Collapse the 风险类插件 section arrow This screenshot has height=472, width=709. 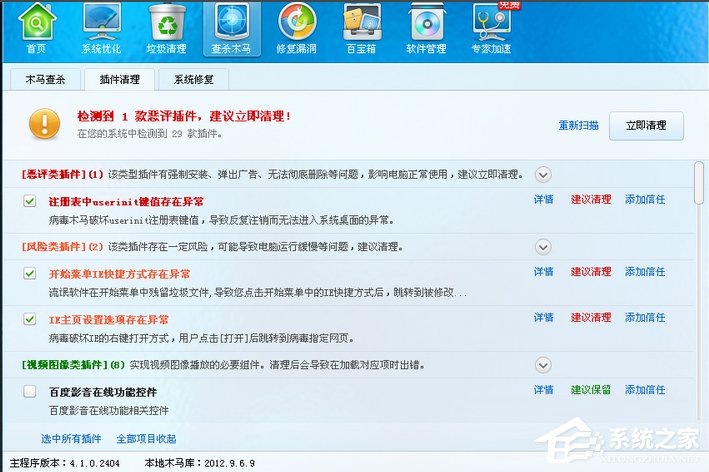pos(543,246)
